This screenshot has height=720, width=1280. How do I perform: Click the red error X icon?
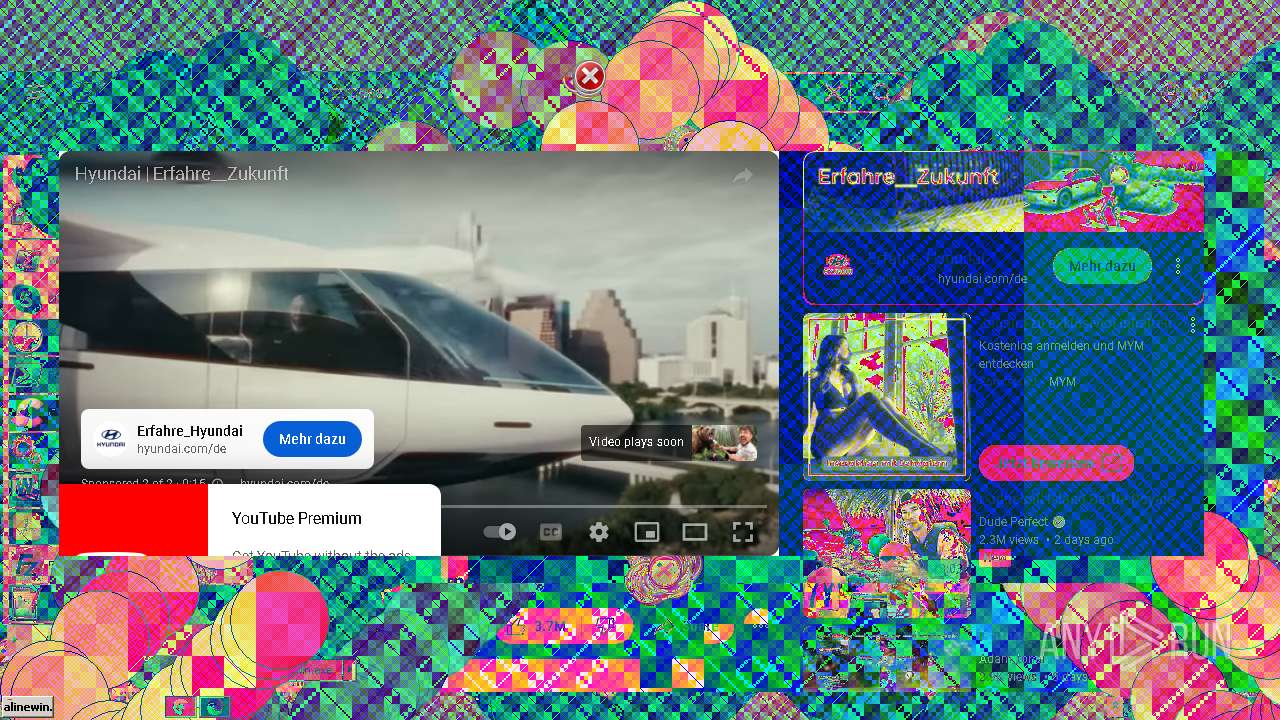(590, 77)
